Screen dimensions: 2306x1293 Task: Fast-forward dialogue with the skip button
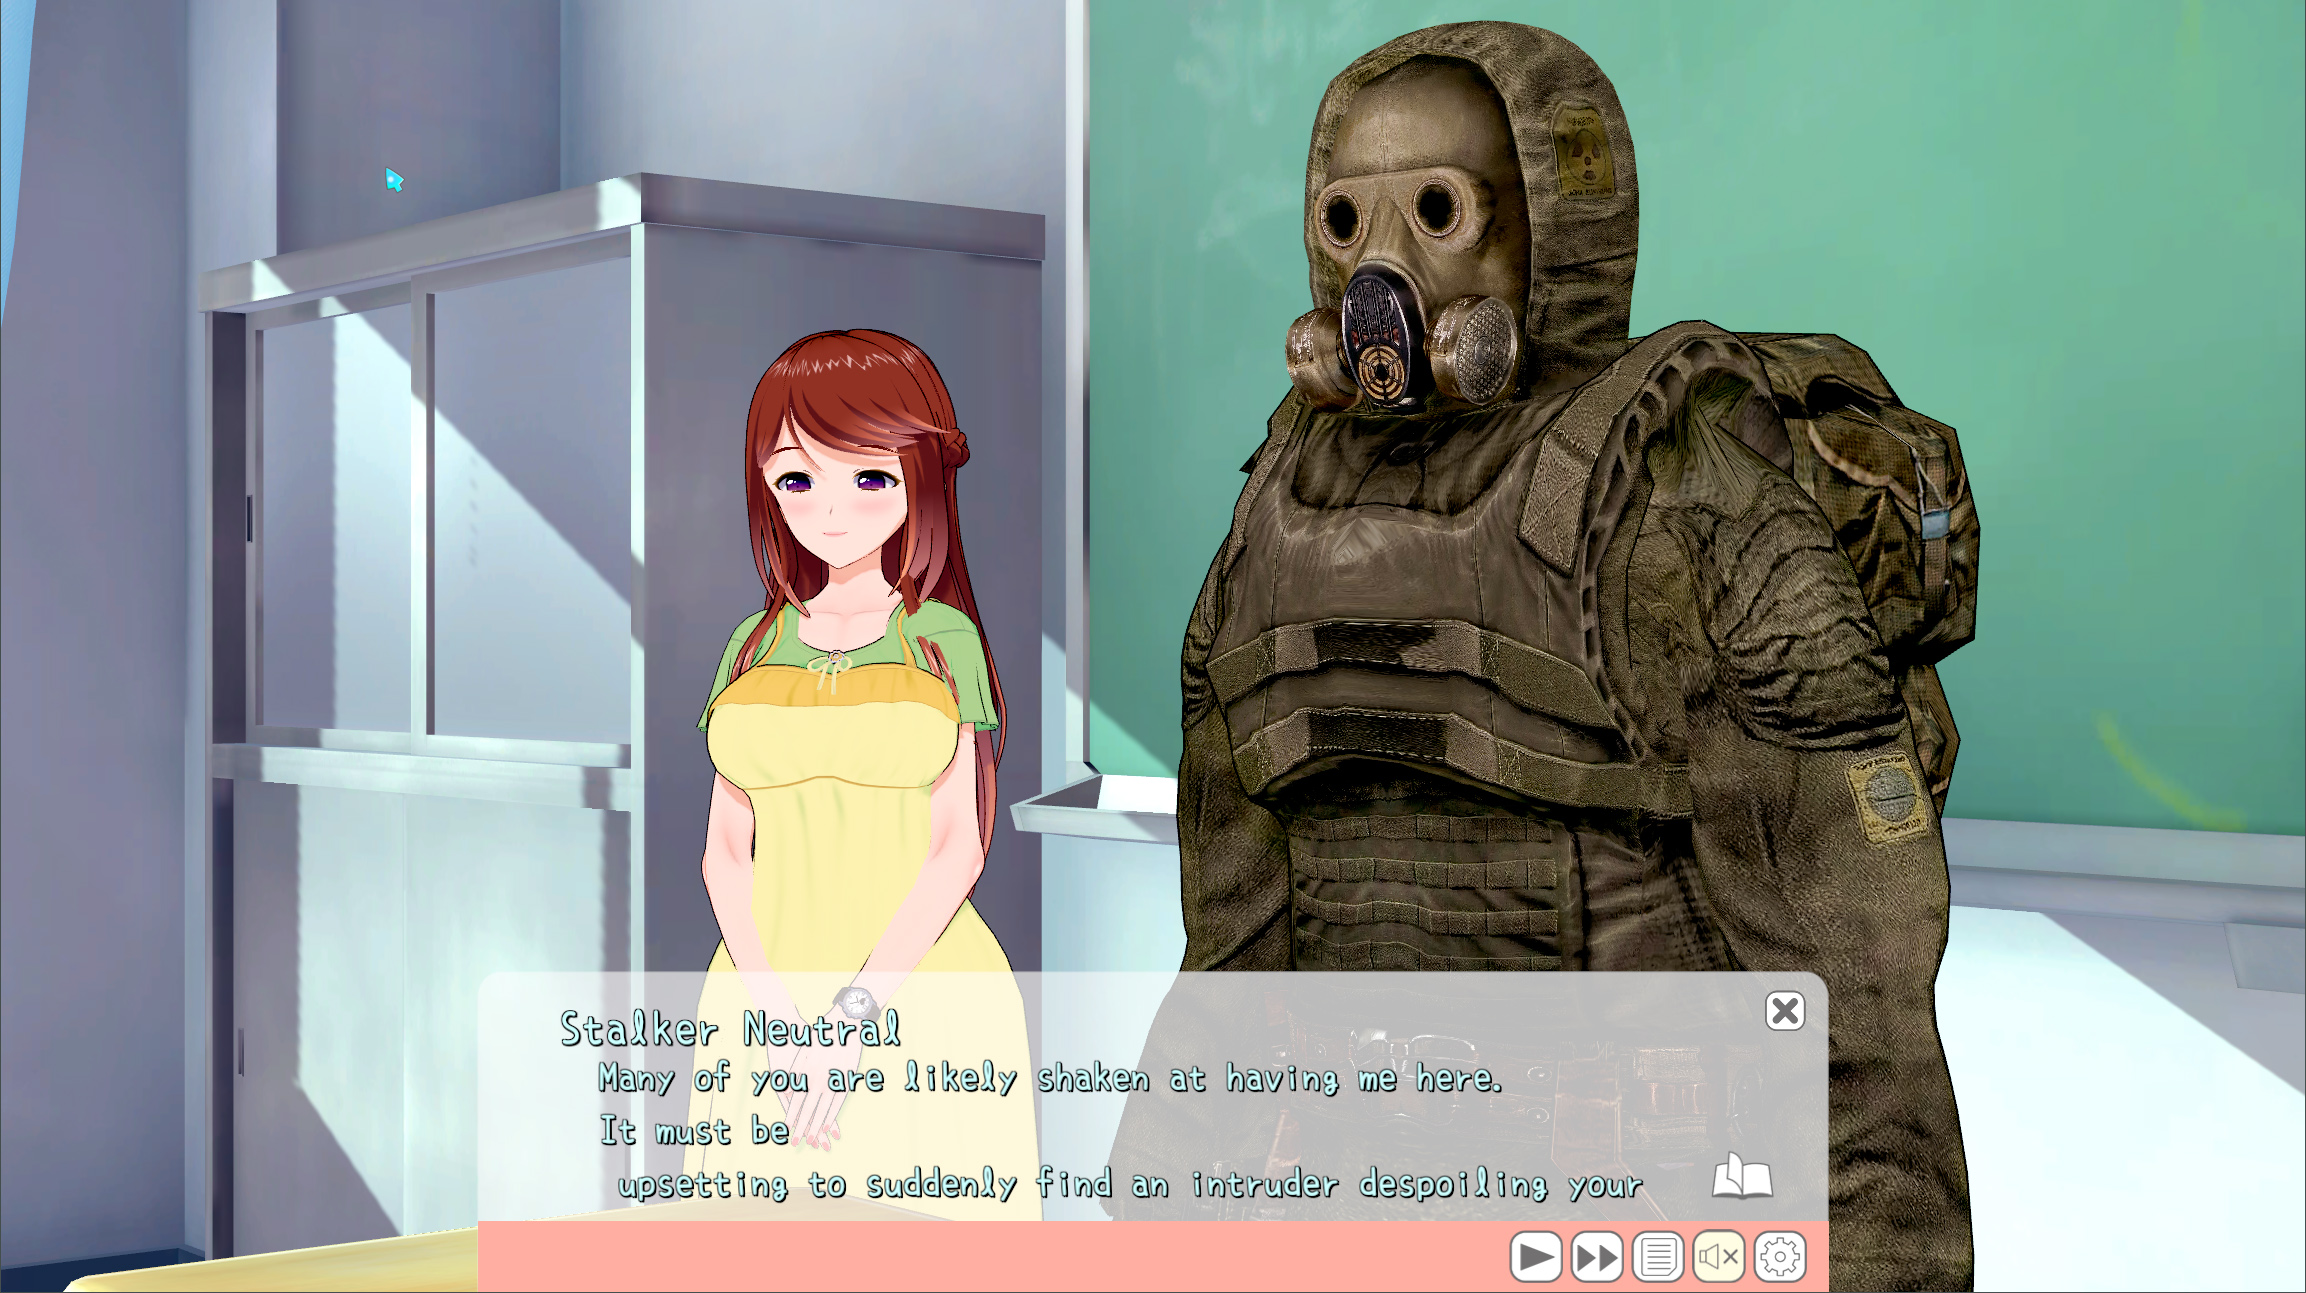click(x=1597, y=1257)
